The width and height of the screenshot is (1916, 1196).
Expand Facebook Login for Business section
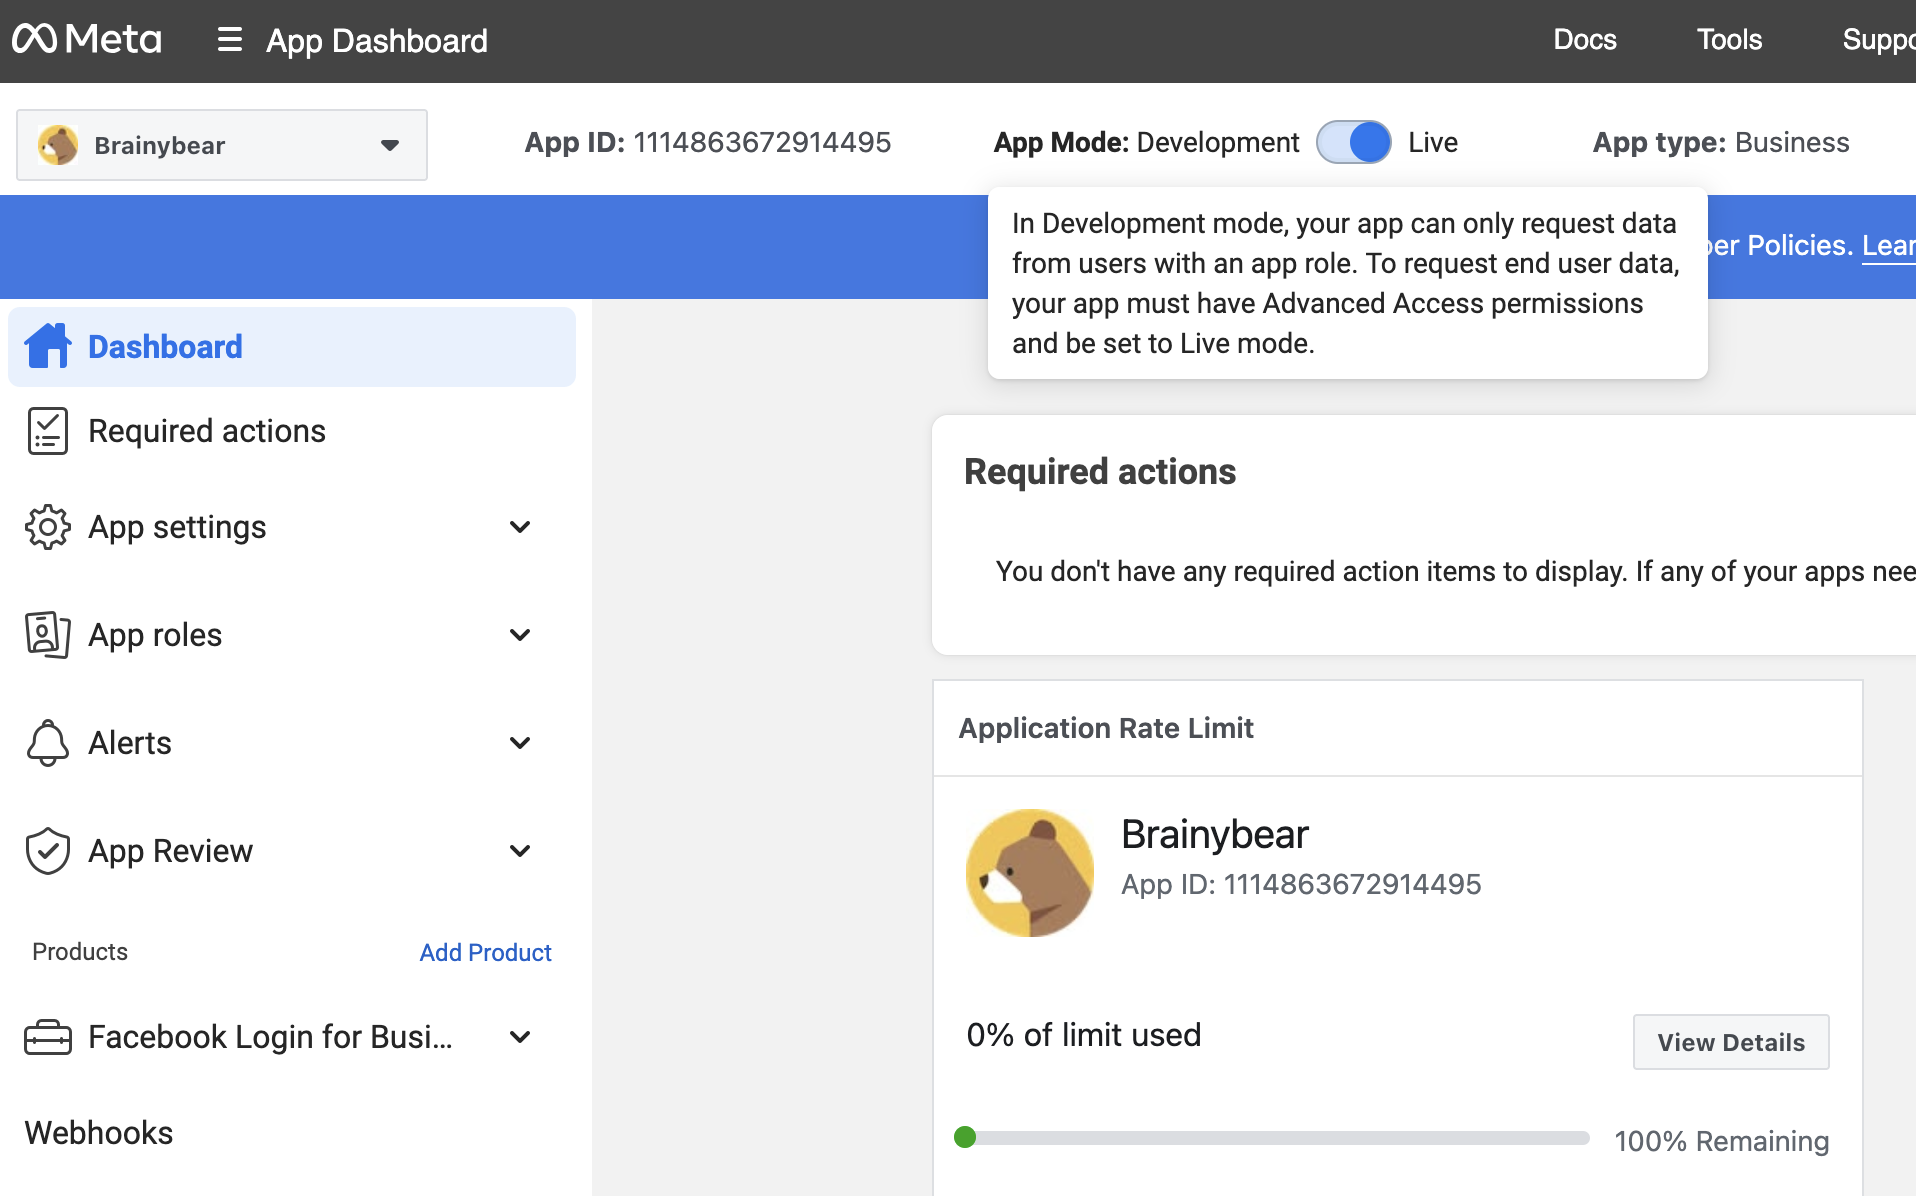[520, 1037]
